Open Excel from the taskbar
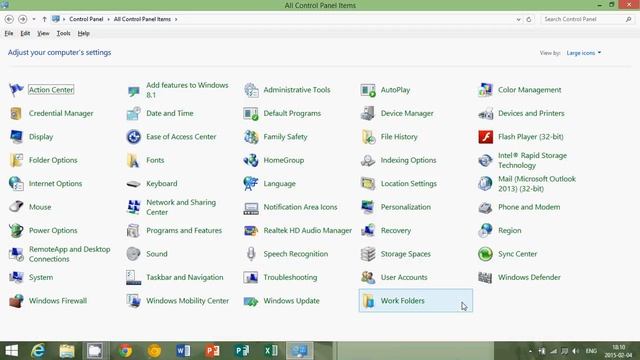The width and height of the screenshot is (640, 360). point(271,351)
